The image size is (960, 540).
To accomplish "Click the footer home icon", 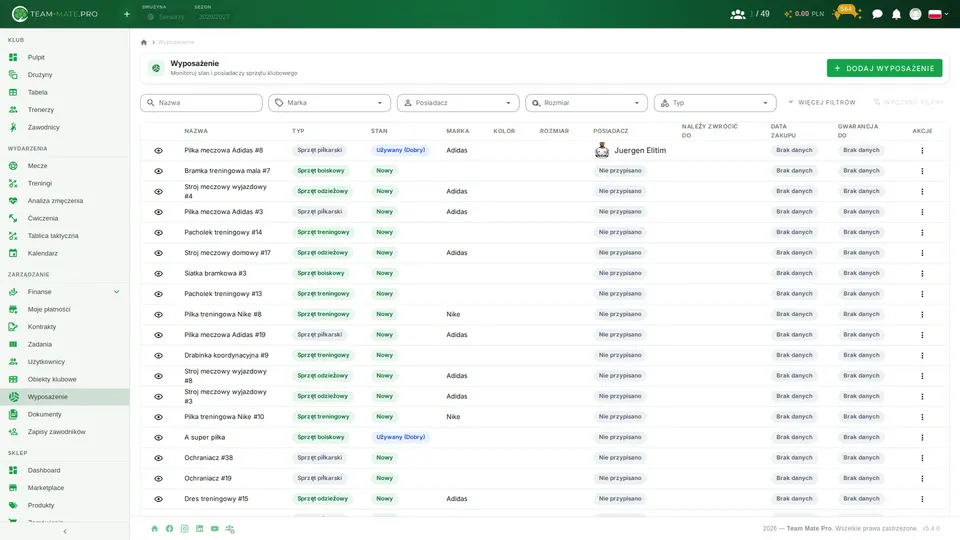I will (x=154, y=528).
